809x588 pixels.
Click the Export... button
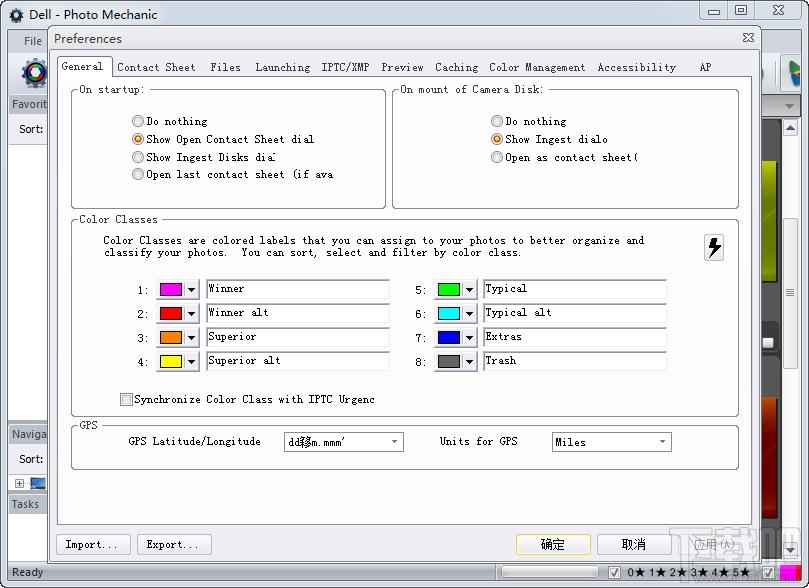[x=174, y=545]
